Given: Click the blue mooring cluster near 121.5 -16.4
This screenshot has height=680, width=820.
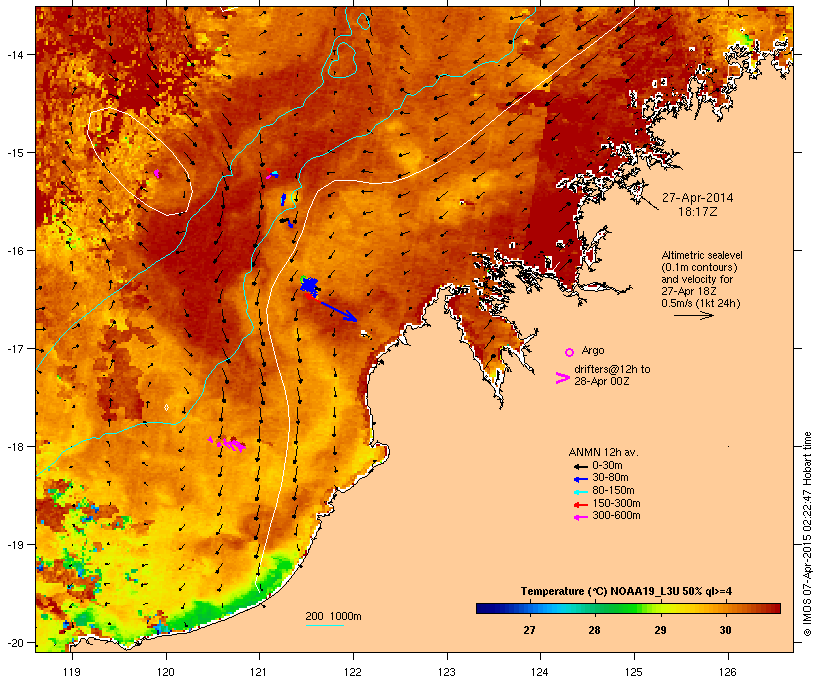Looking at the screenshot, I should pyautogui.click(x=310, y=285).
